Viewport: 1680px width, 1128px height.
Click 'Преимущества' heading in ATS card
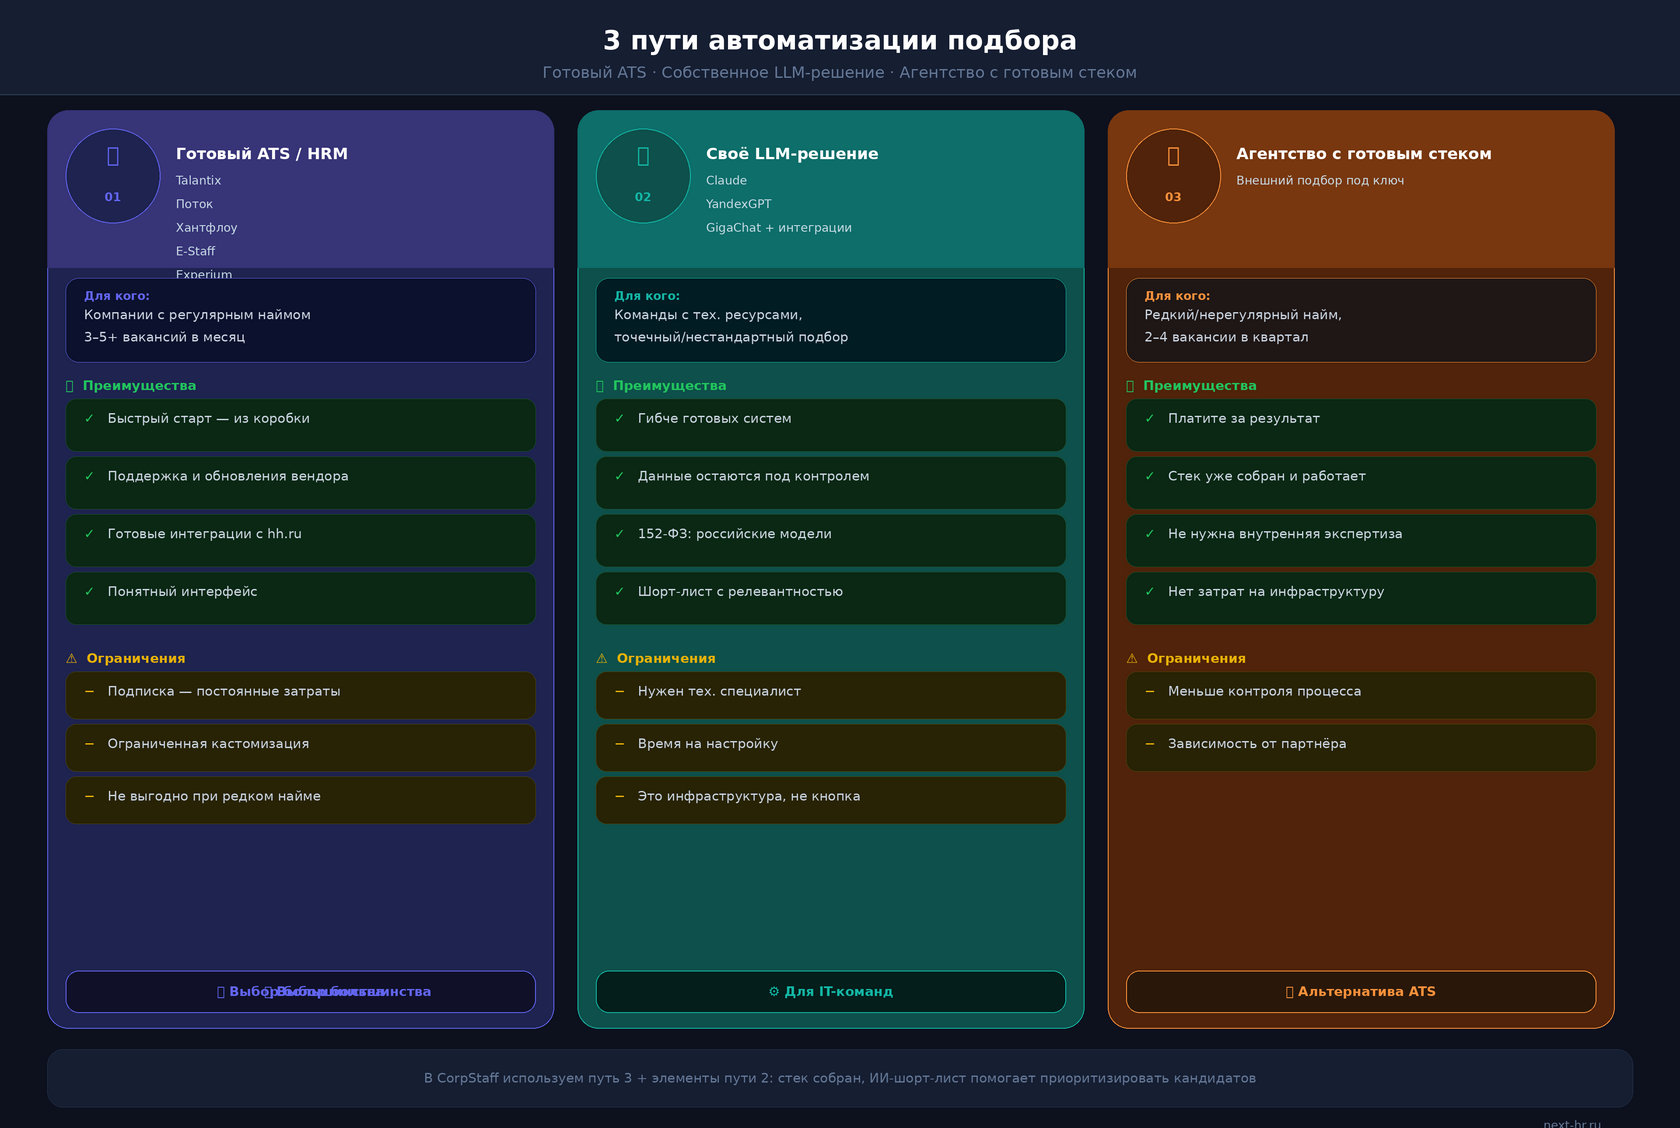click(x=139, y=386)
